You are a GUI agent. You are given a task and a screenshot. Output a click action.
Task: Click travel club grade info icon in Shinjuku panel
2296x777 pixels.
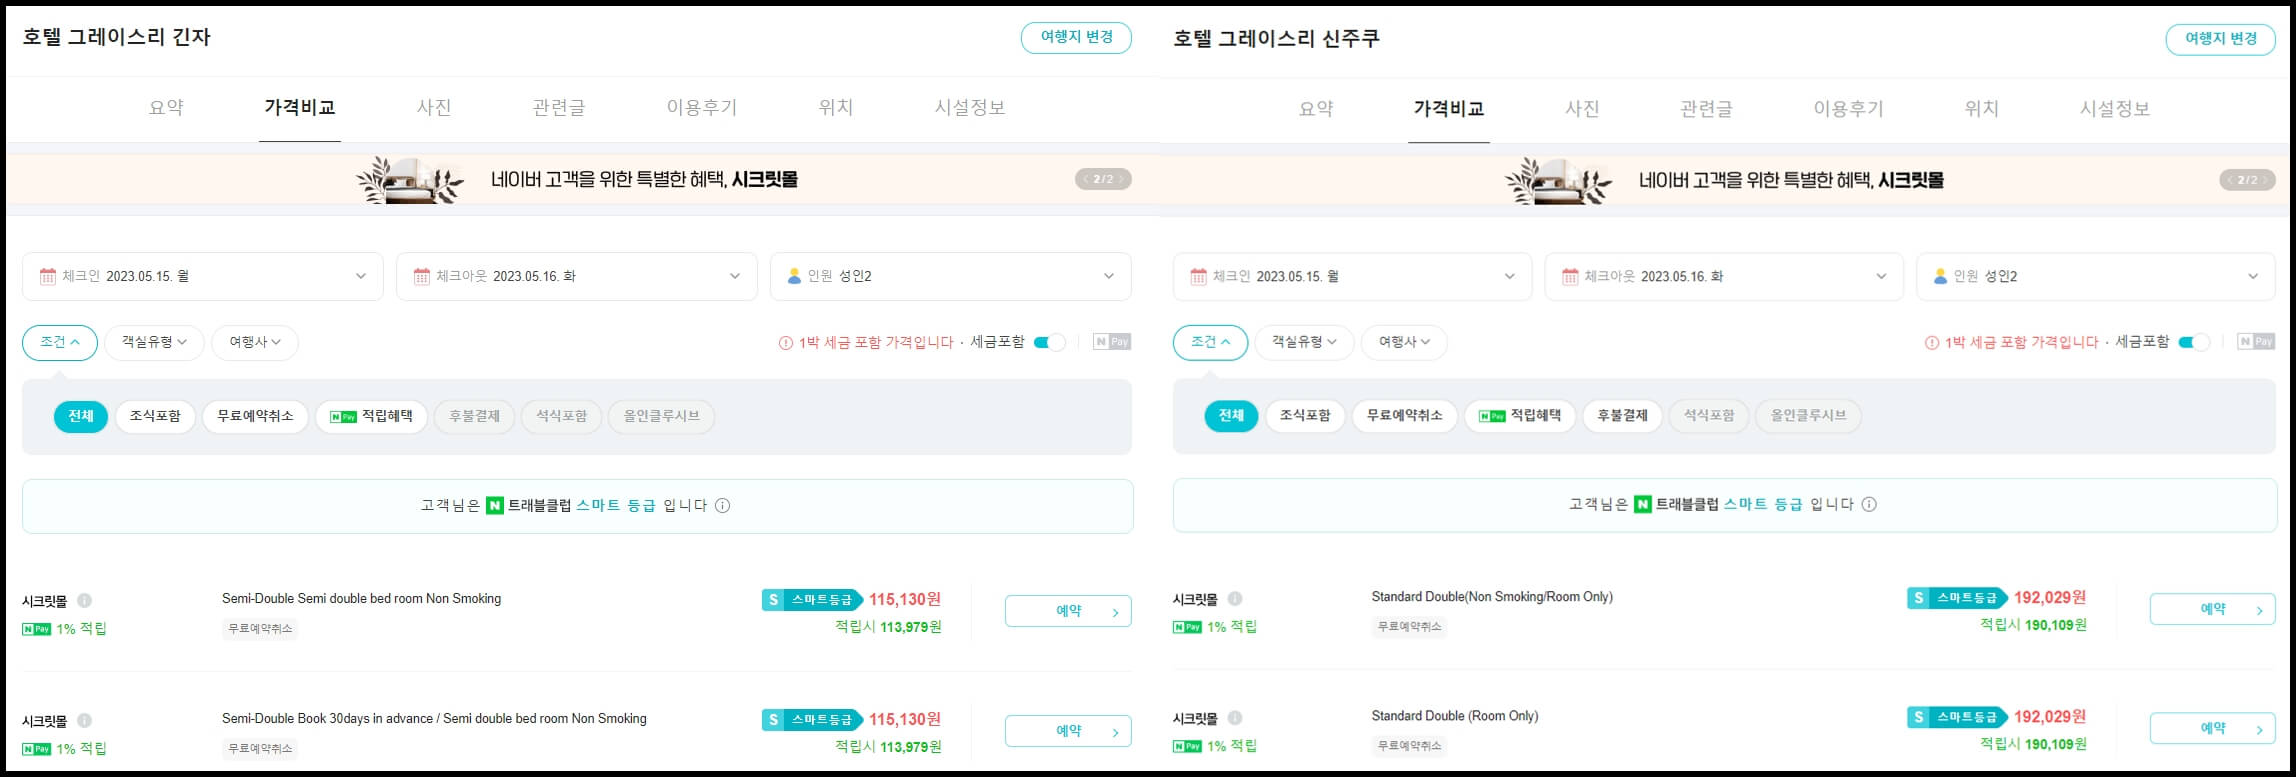pos(1869,505)
